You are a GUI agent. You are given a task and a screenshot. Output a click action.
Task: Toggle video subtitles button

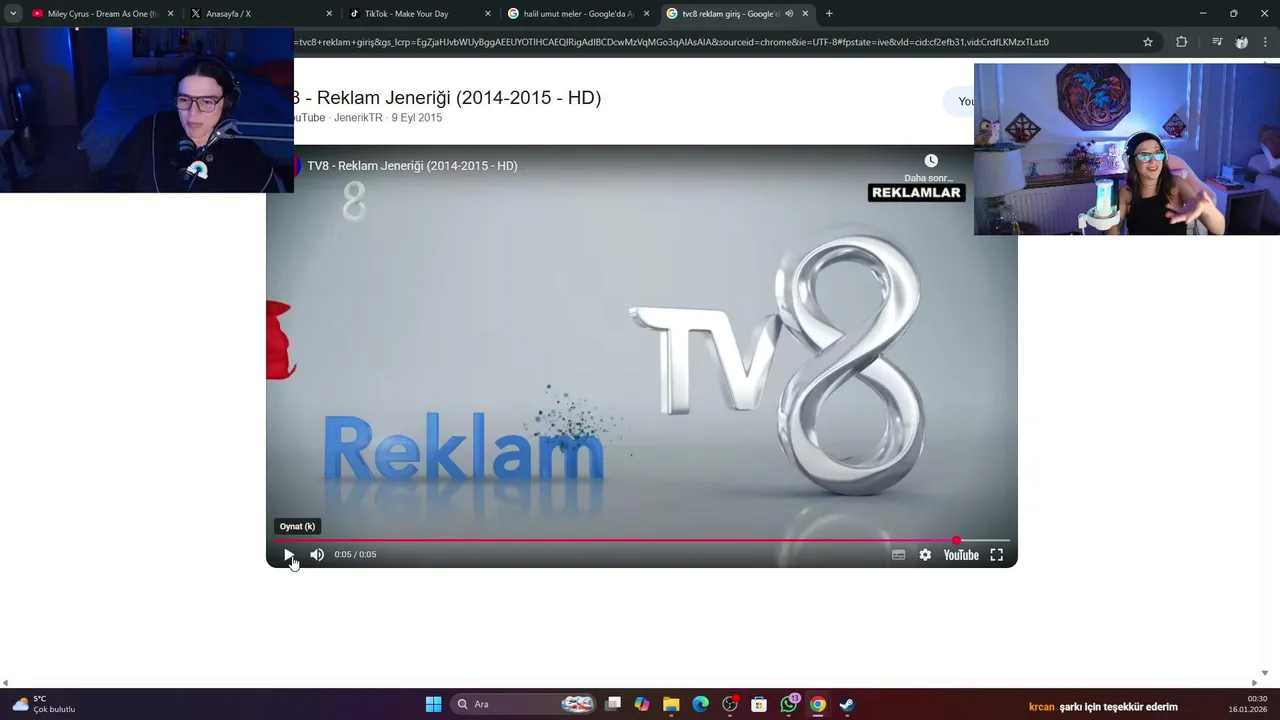(898, 555)
